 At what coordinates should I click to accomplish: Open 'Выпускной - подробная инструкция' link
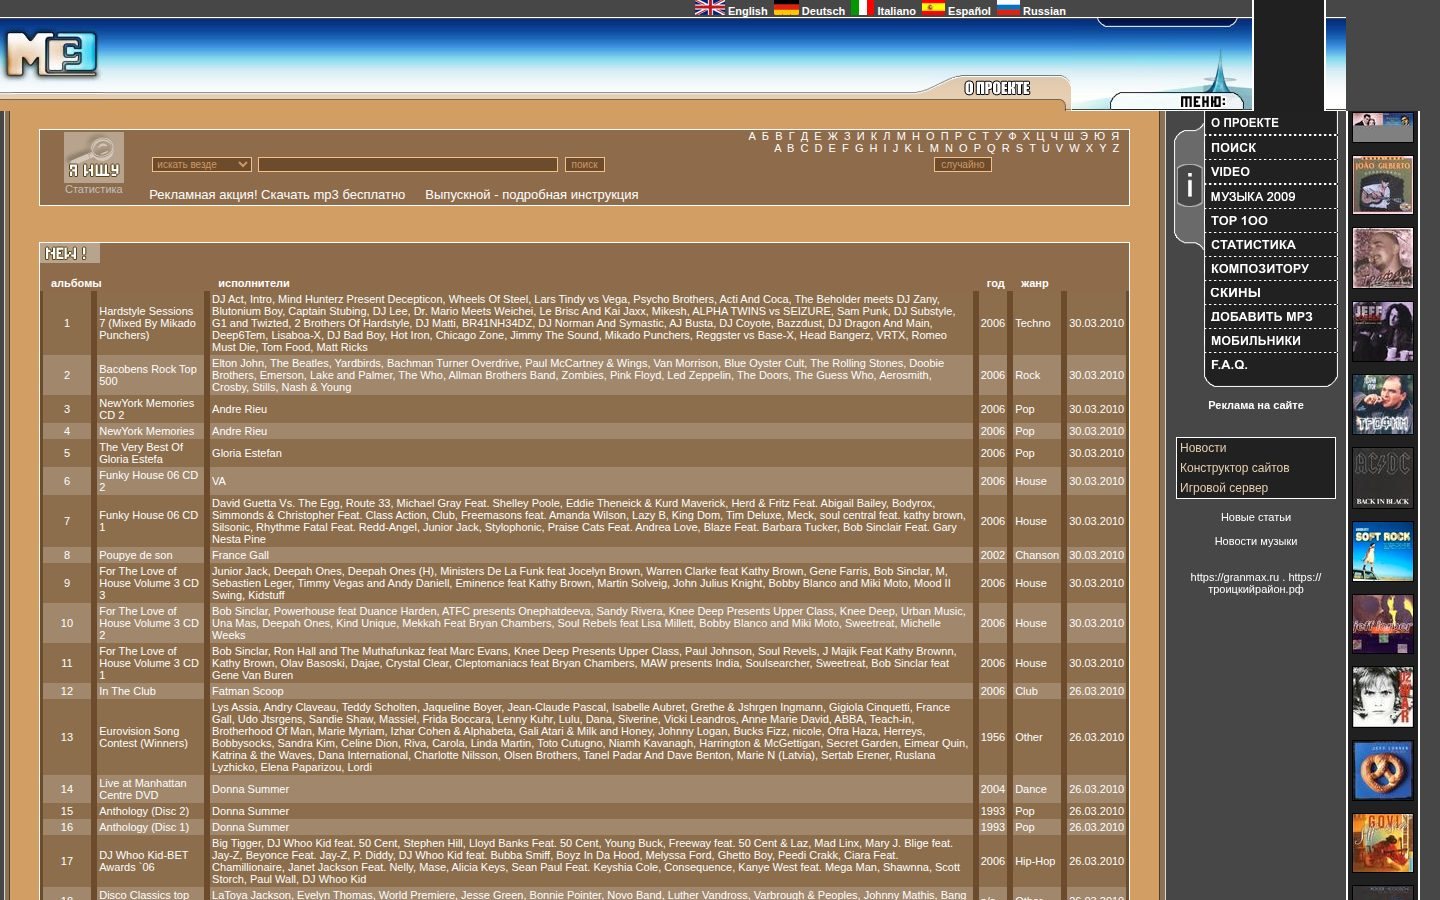531,195
